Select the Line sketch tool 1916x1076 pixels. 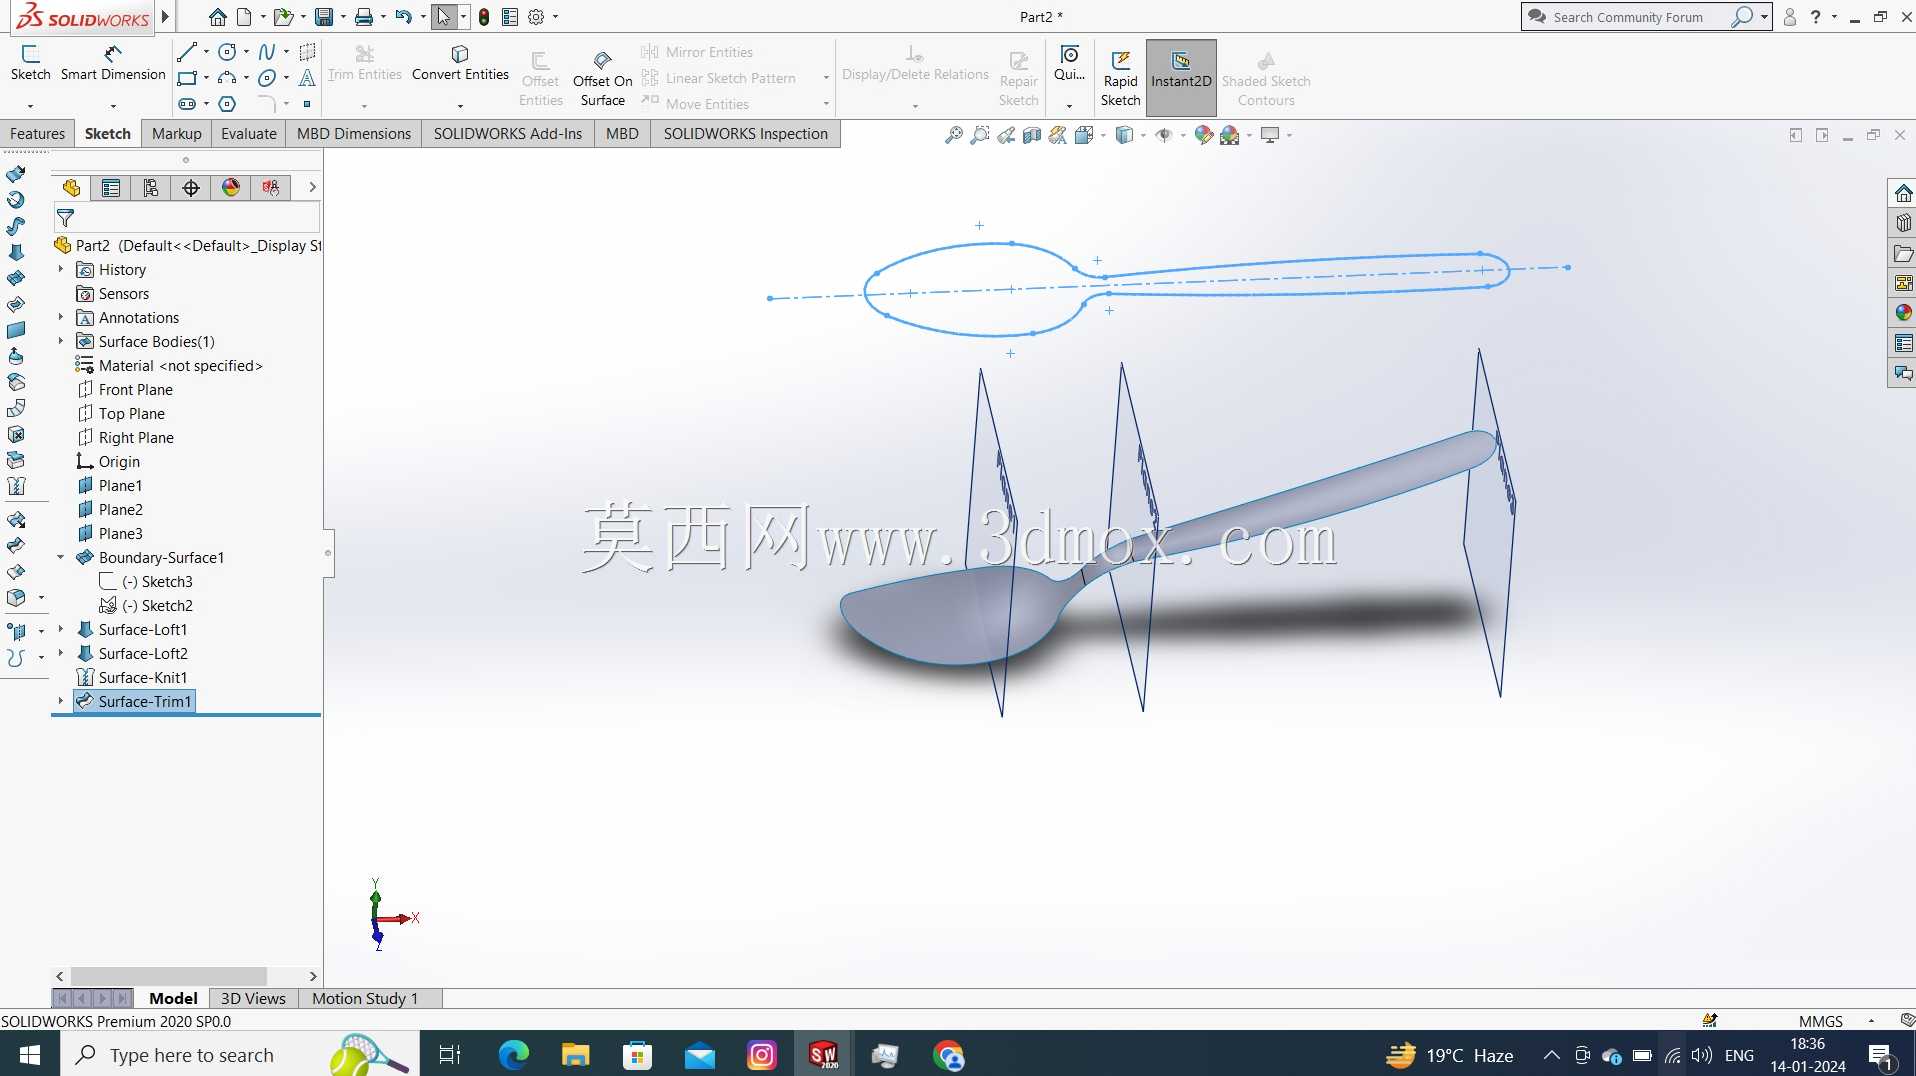point(187,52)
